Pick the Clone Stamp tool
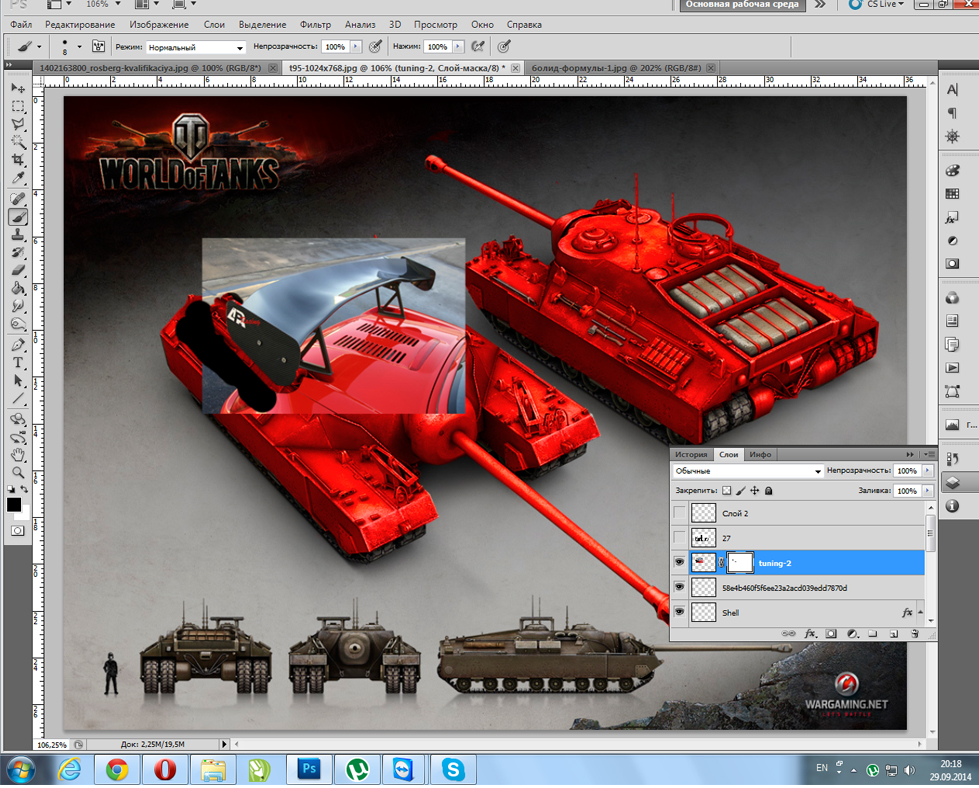979x788 pixels. coord(18,234)
